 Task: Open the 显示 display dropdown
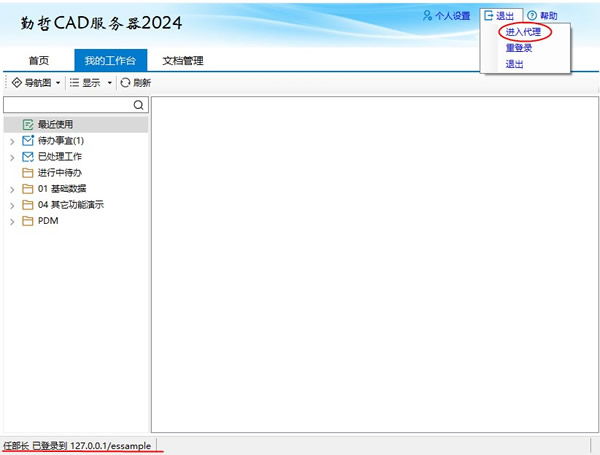[110, 82]
